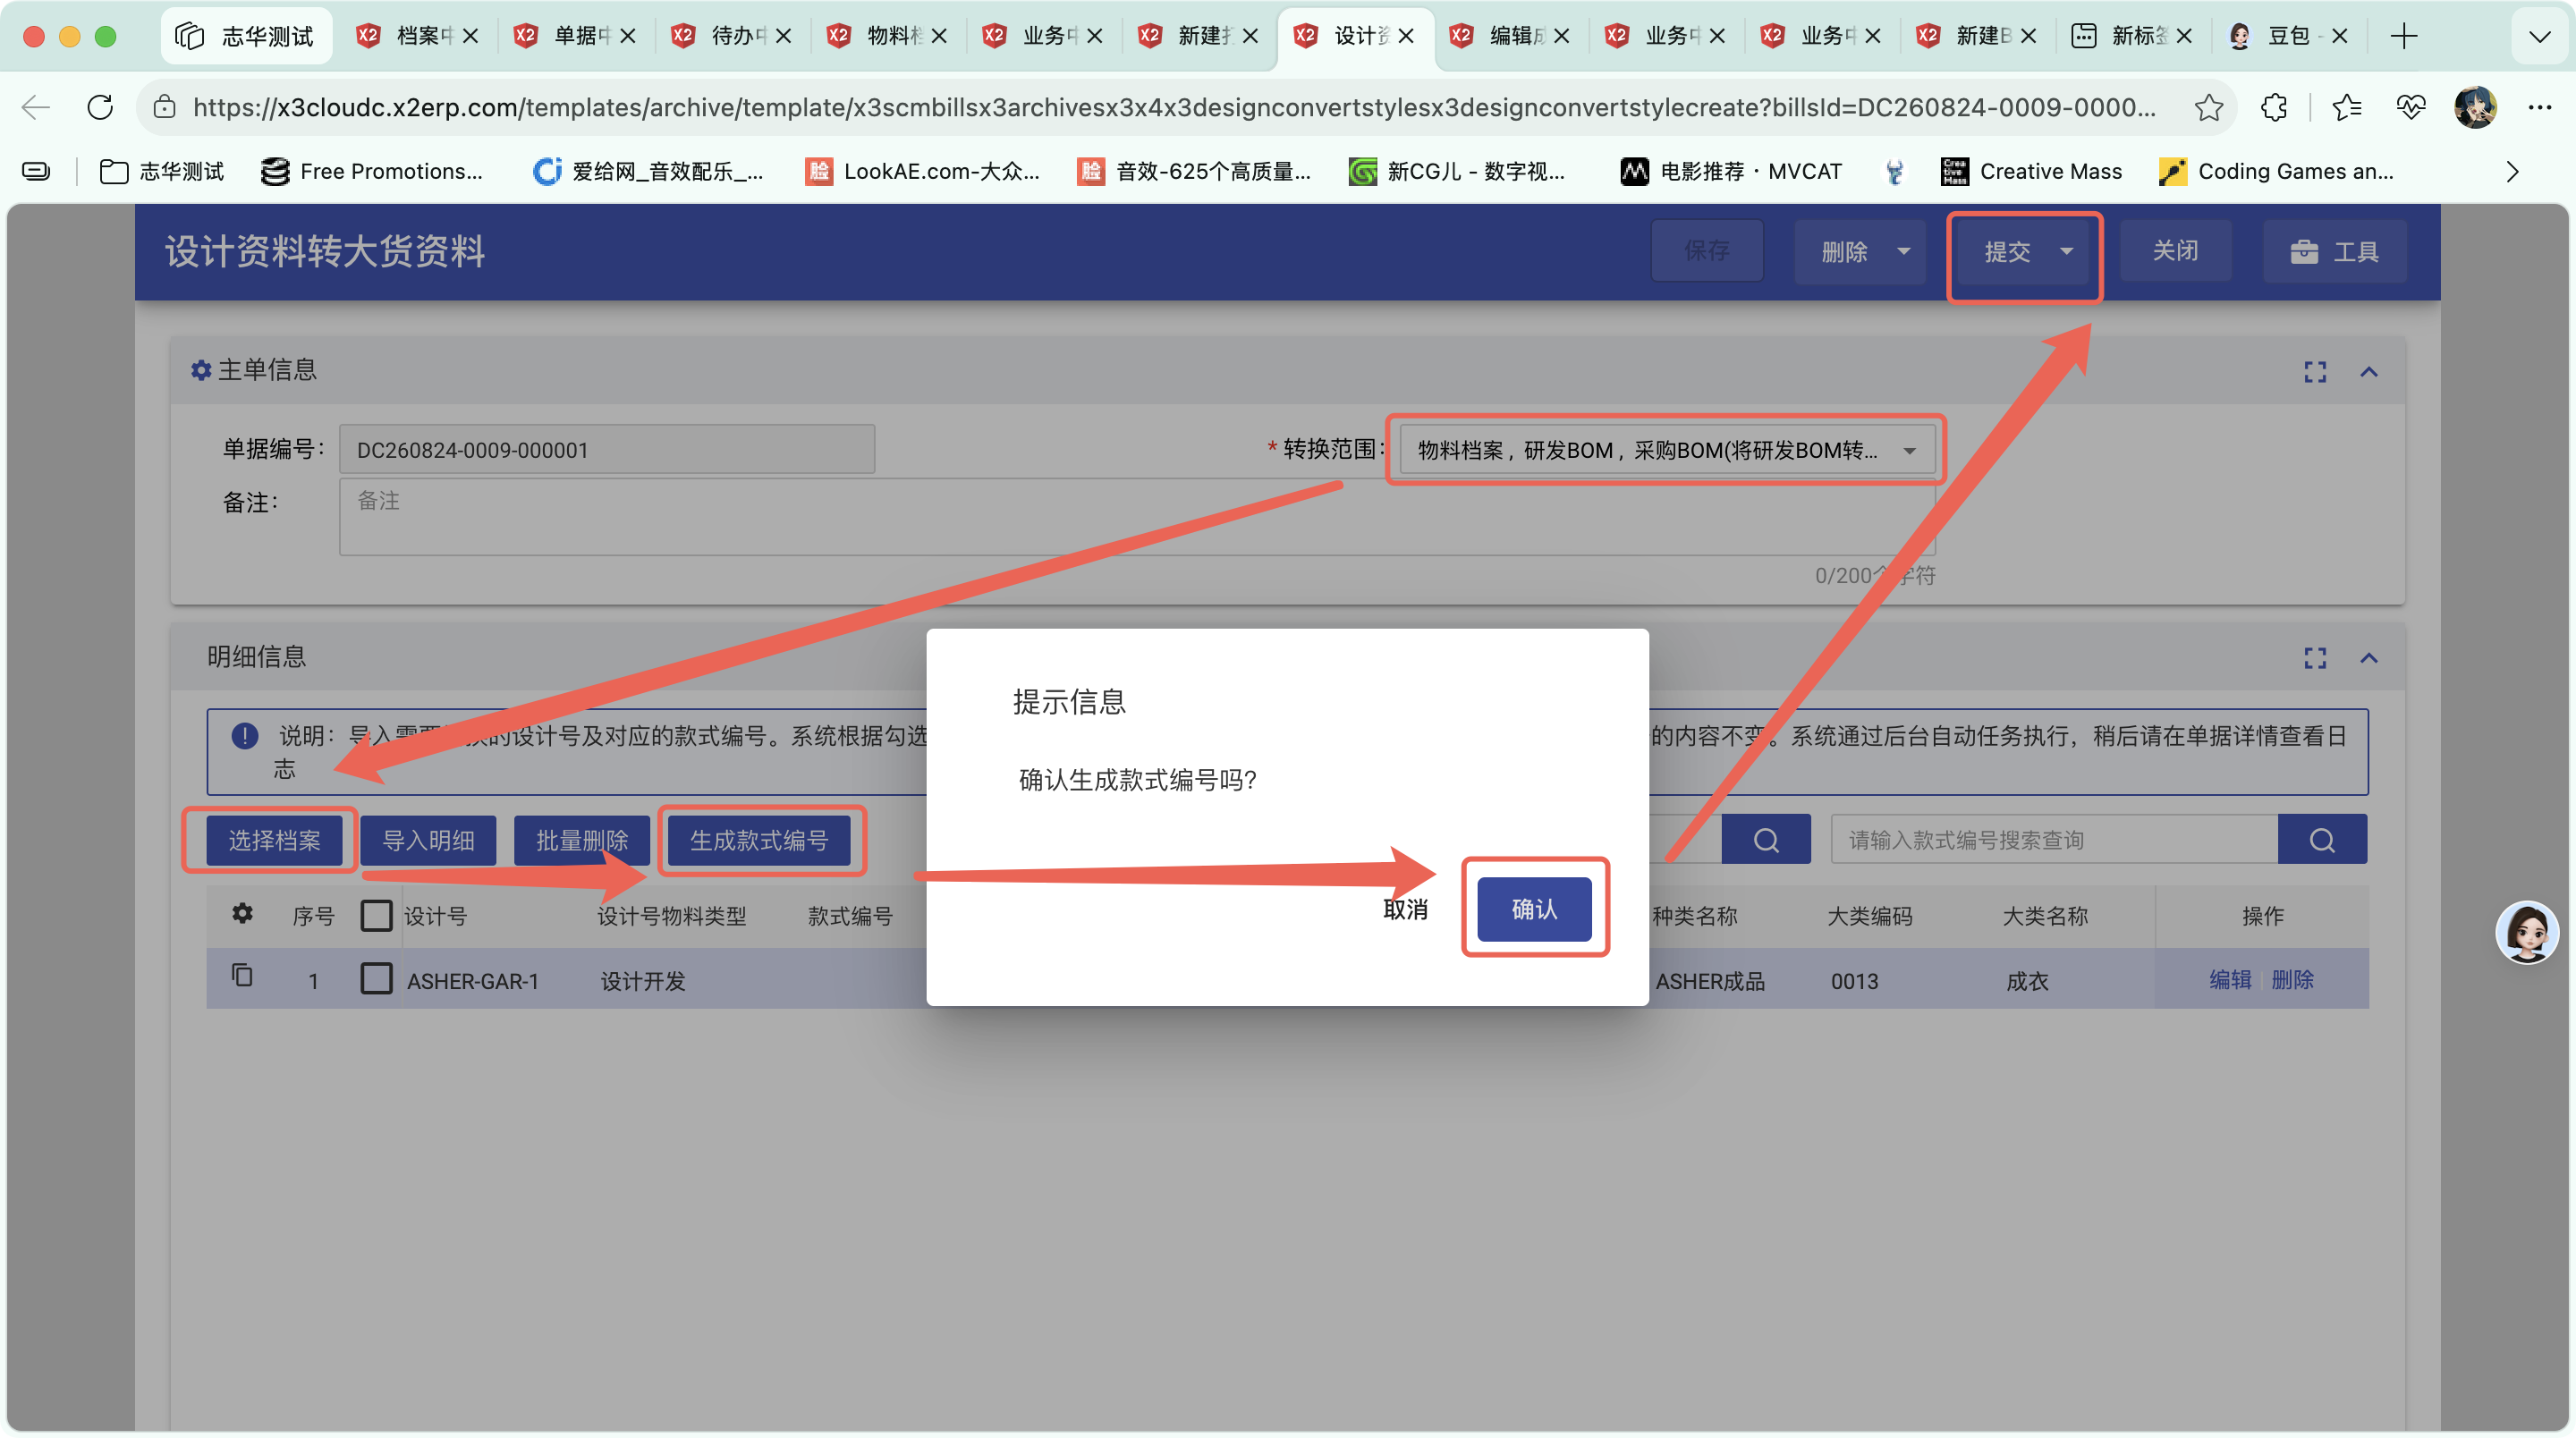Bookmark this page with star icon
This screenshot has width=2576, height=1438.
tap(2209, 107)
